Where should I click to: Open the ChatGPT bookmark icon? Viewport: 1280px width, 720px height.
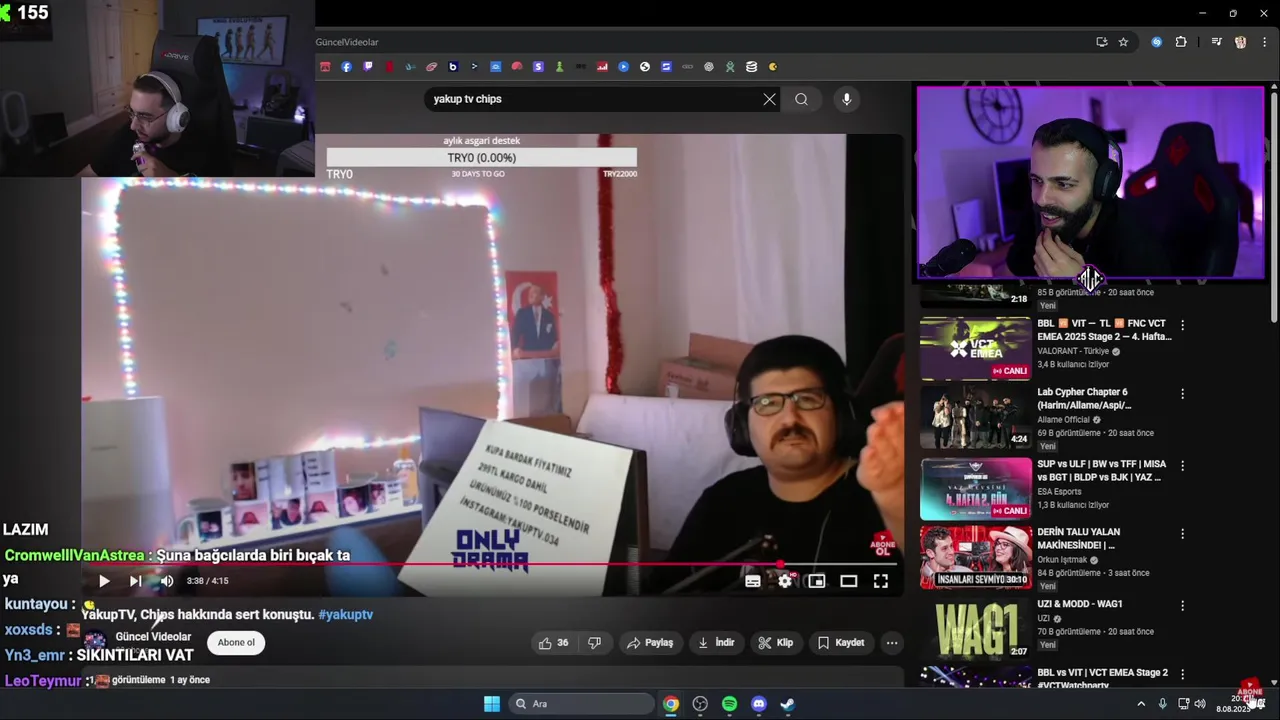tap(708, 67)
